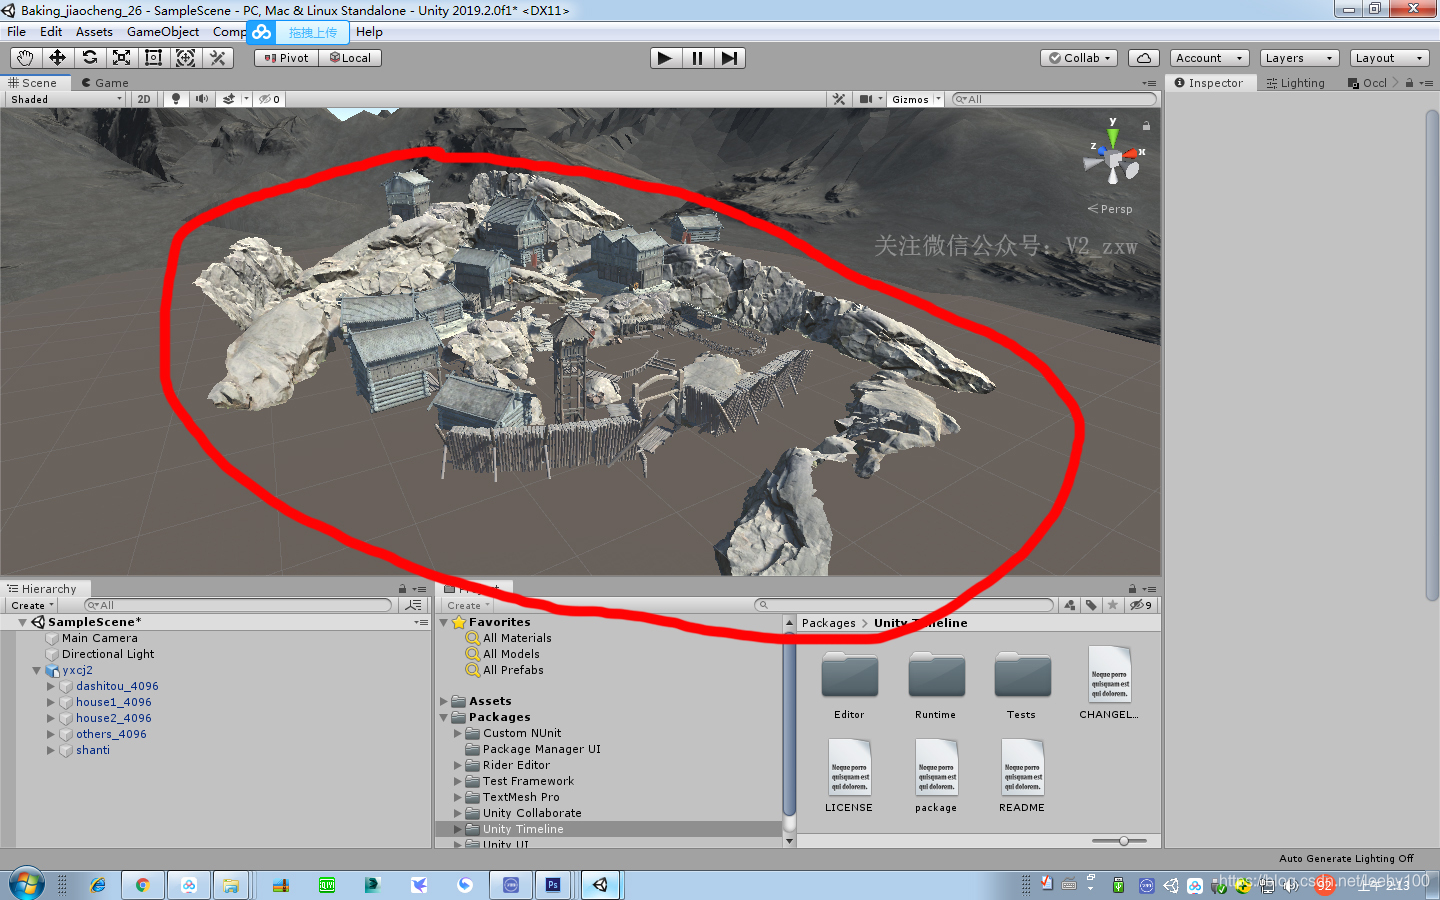
Task: Lock scene gizmo rotation
Action: coord(1146,126)
